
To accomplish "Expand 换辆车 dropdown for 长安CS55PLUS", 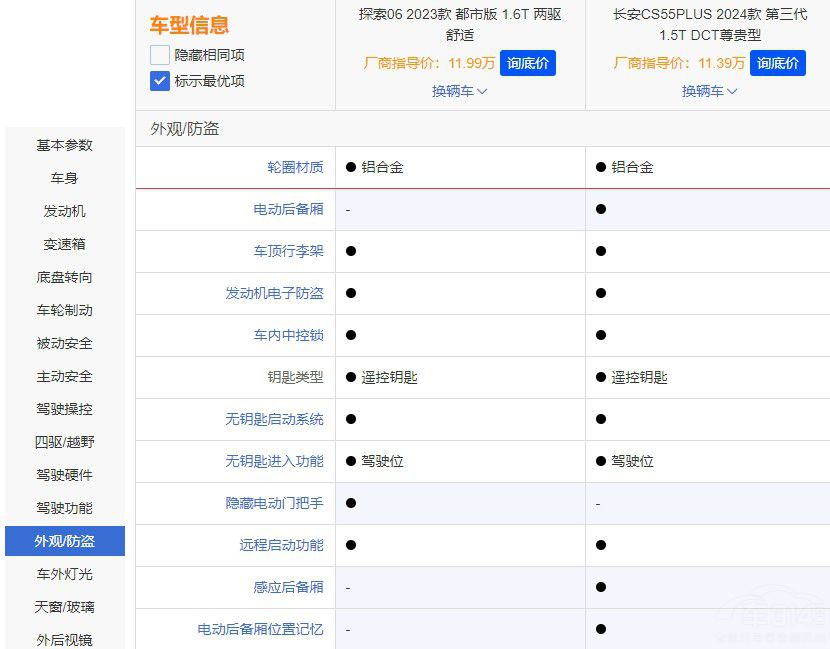I will 709,91.
